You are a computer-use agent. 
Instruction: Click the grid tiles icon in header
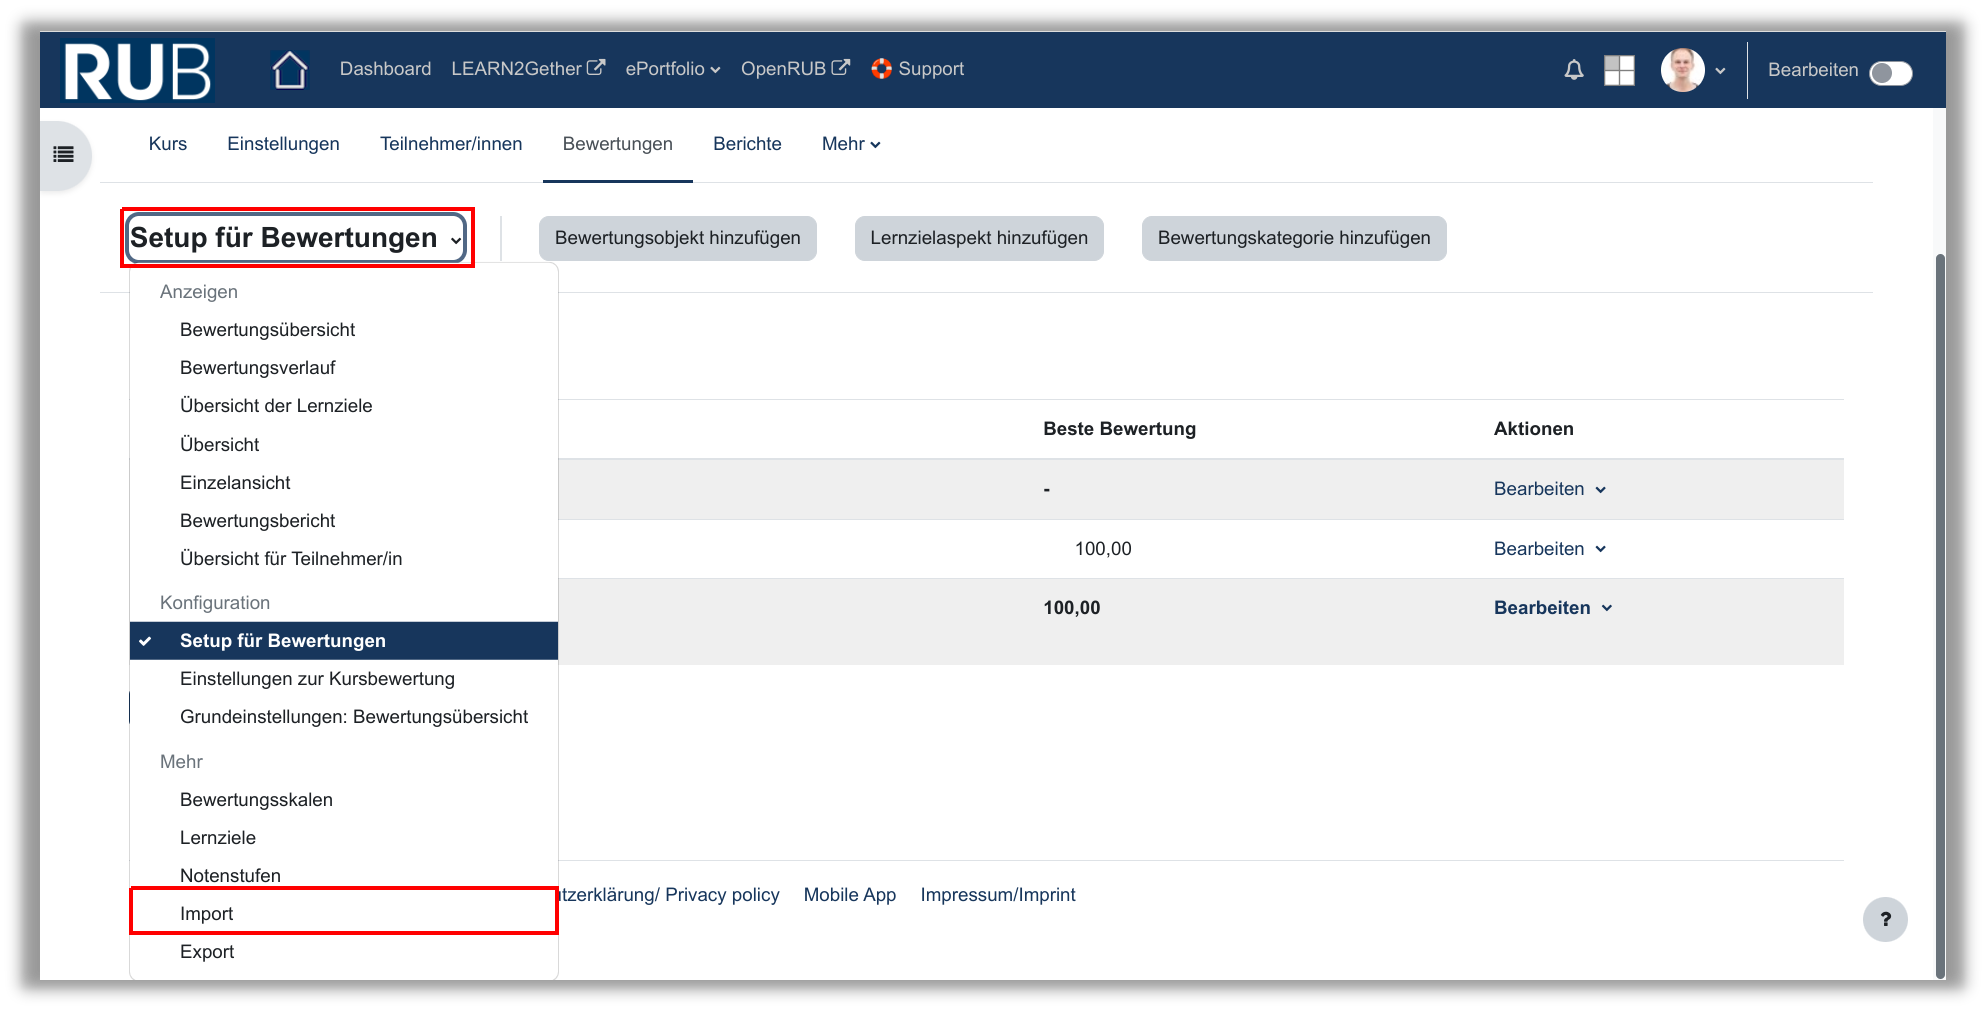(1618, 70)
